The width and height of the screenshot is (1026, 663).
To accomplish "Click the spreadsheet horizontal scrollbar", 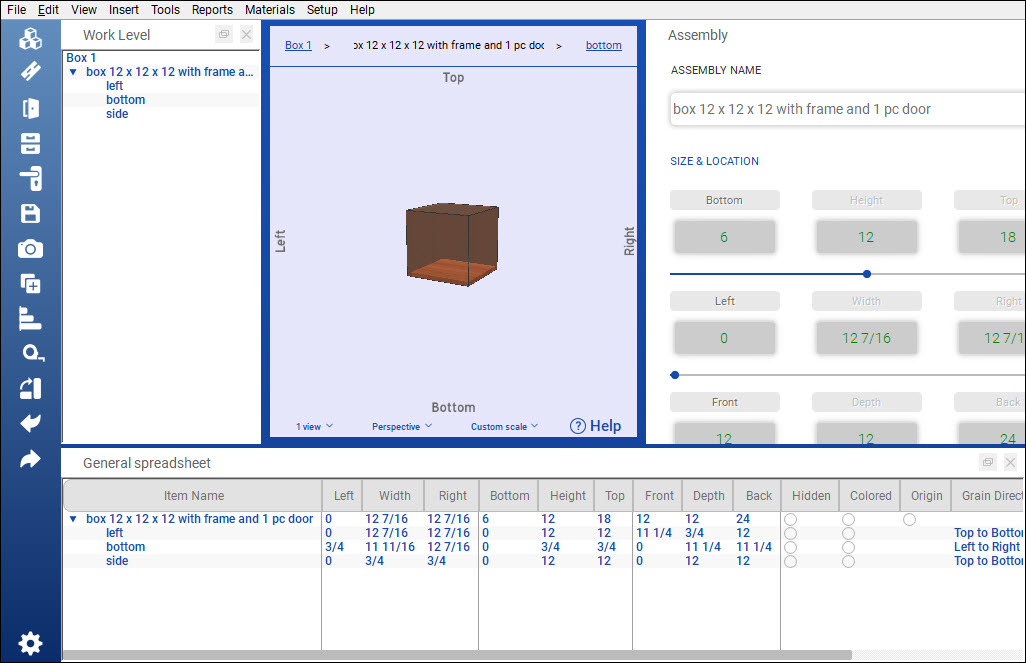I will tap(457, 655).
